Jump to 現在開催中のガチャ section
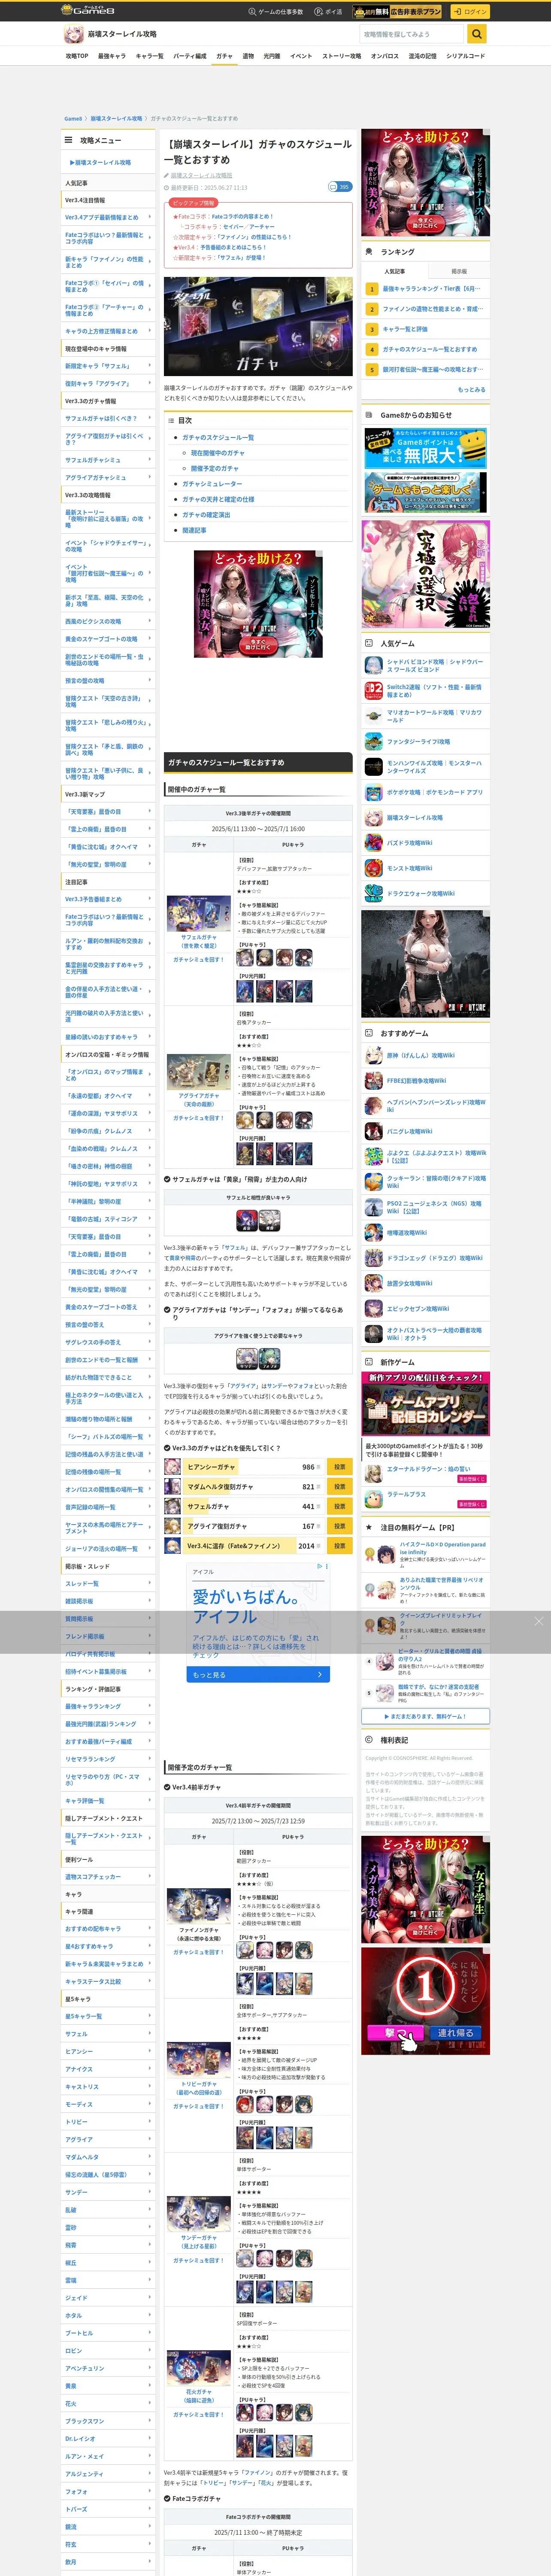Viewport: 551px width, 2576px height. point(217,453)
